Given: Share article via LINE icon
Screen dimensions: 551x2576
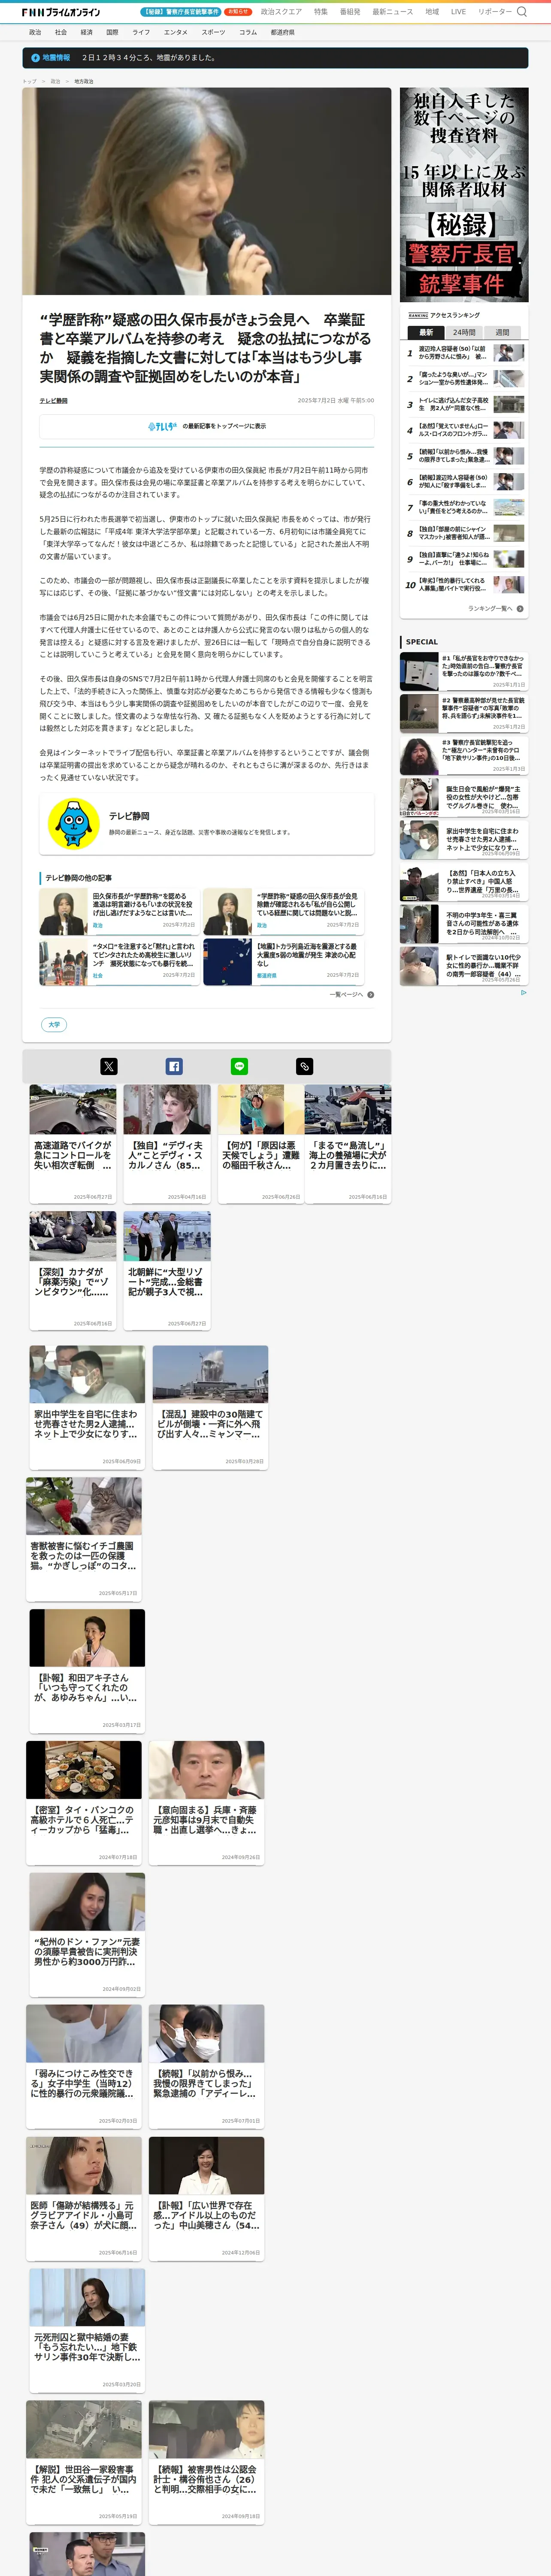Looking at the screenshot, I should click(239, 1066).
